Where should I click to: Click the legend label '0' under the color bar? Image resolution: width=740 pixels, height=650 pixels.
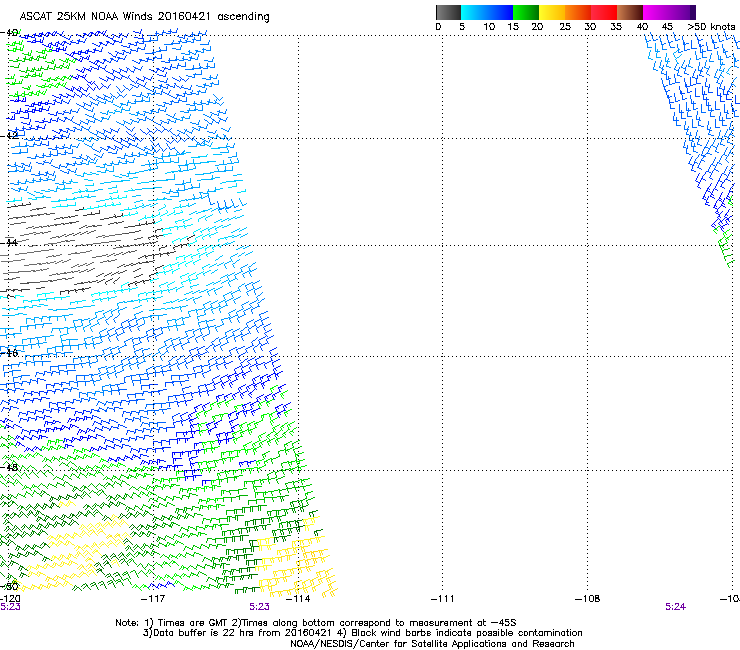pos(438,27)
